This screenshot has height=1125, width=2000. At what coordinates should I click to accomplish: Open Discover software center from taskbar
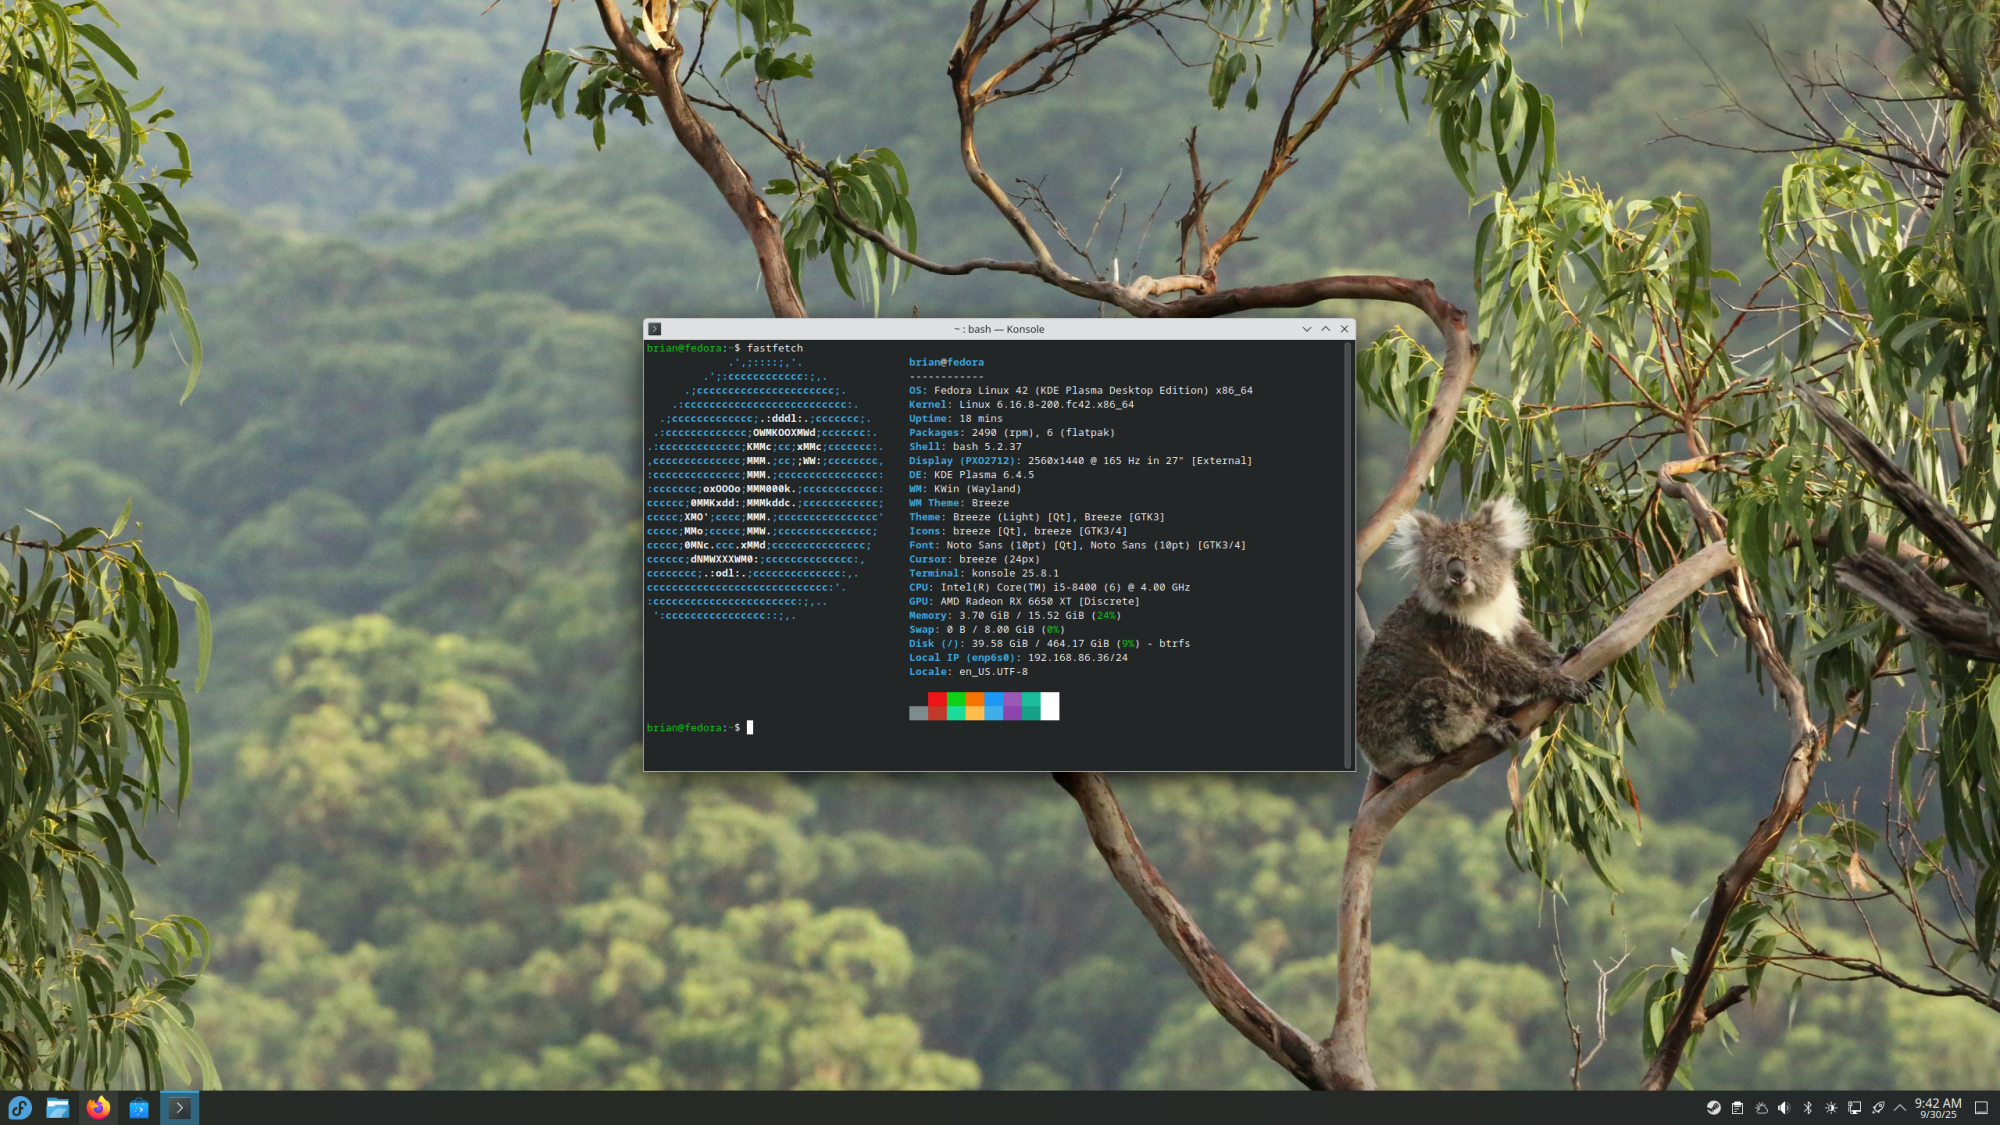click(x=139, y=1108)
